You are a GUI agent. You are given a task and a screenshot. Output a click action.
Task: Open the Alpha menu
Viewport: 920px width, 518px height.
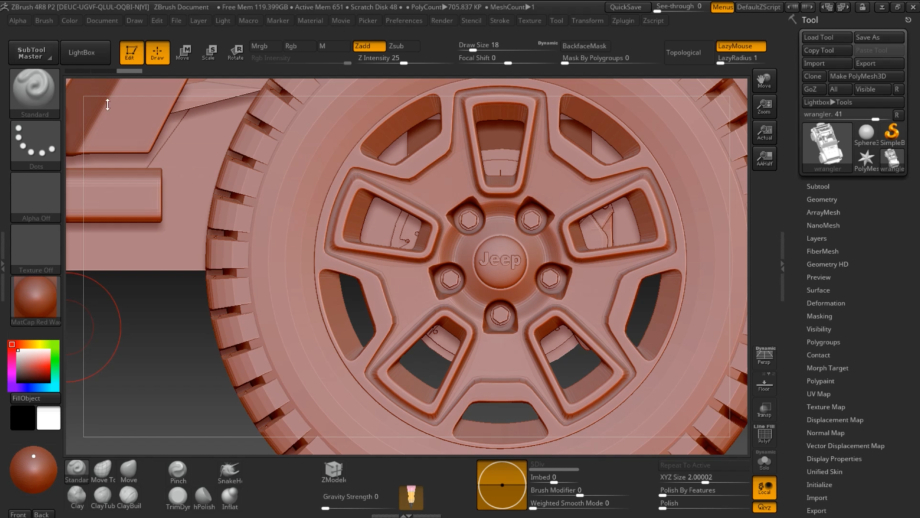(x=18, y=21)
